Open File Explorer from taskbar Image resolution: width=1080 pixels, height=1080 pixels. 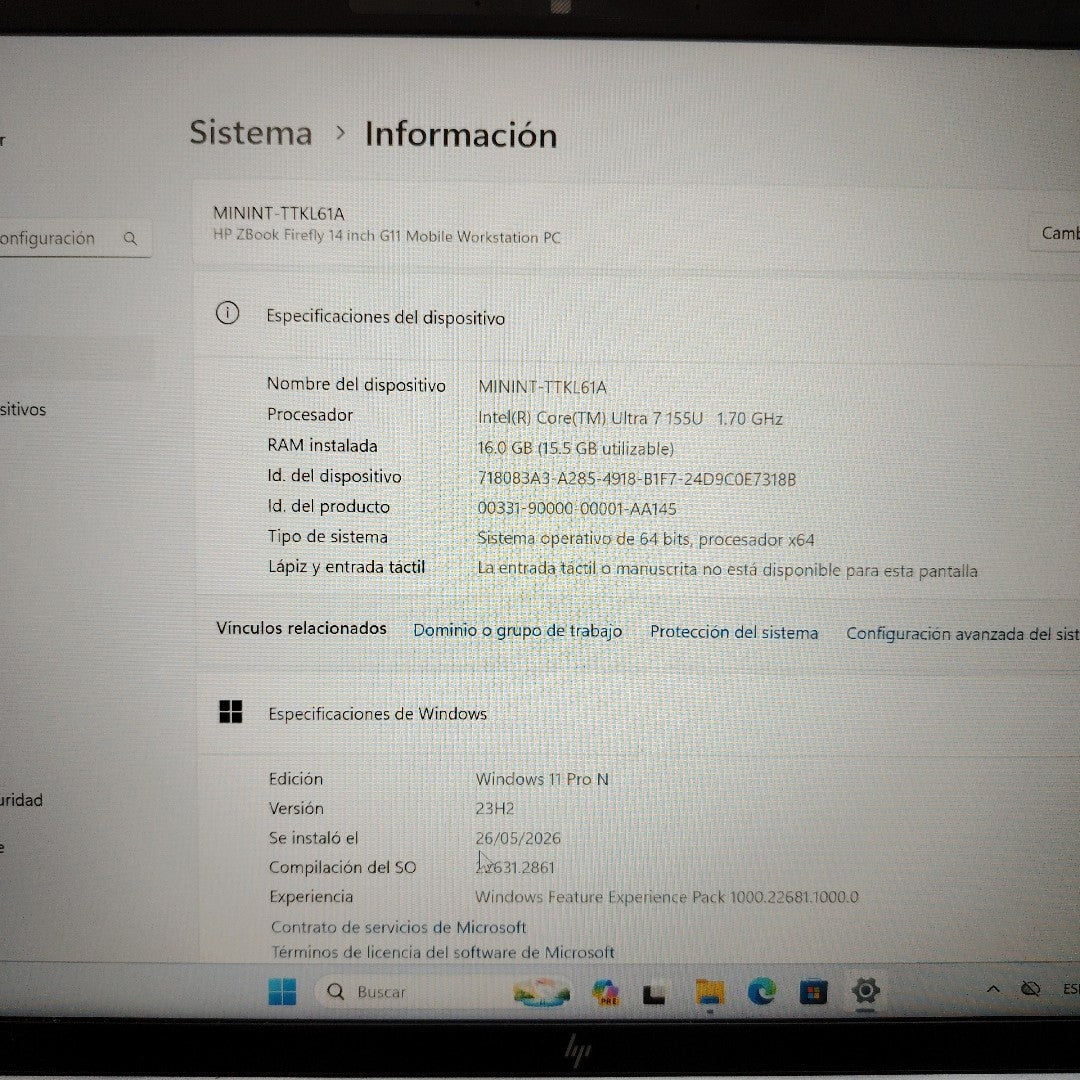coord(709,993)
